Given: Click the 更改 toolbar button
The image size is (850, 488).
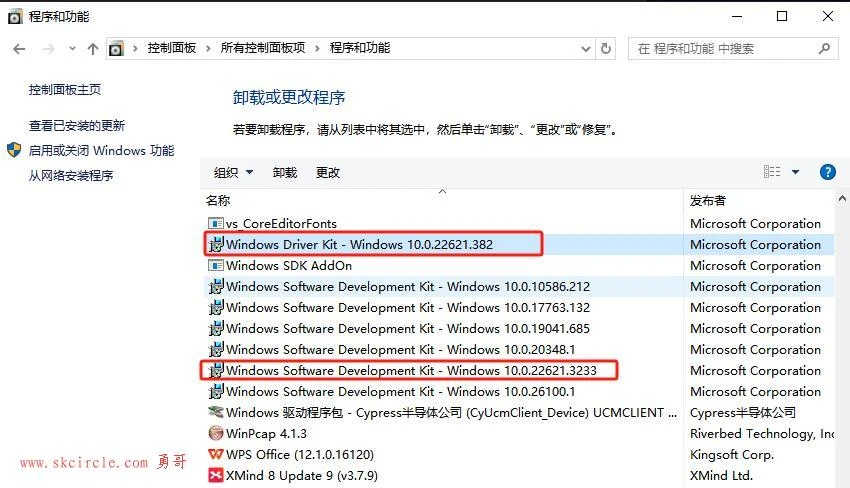Looking at the screenshot, I should [x=328, y=172].
